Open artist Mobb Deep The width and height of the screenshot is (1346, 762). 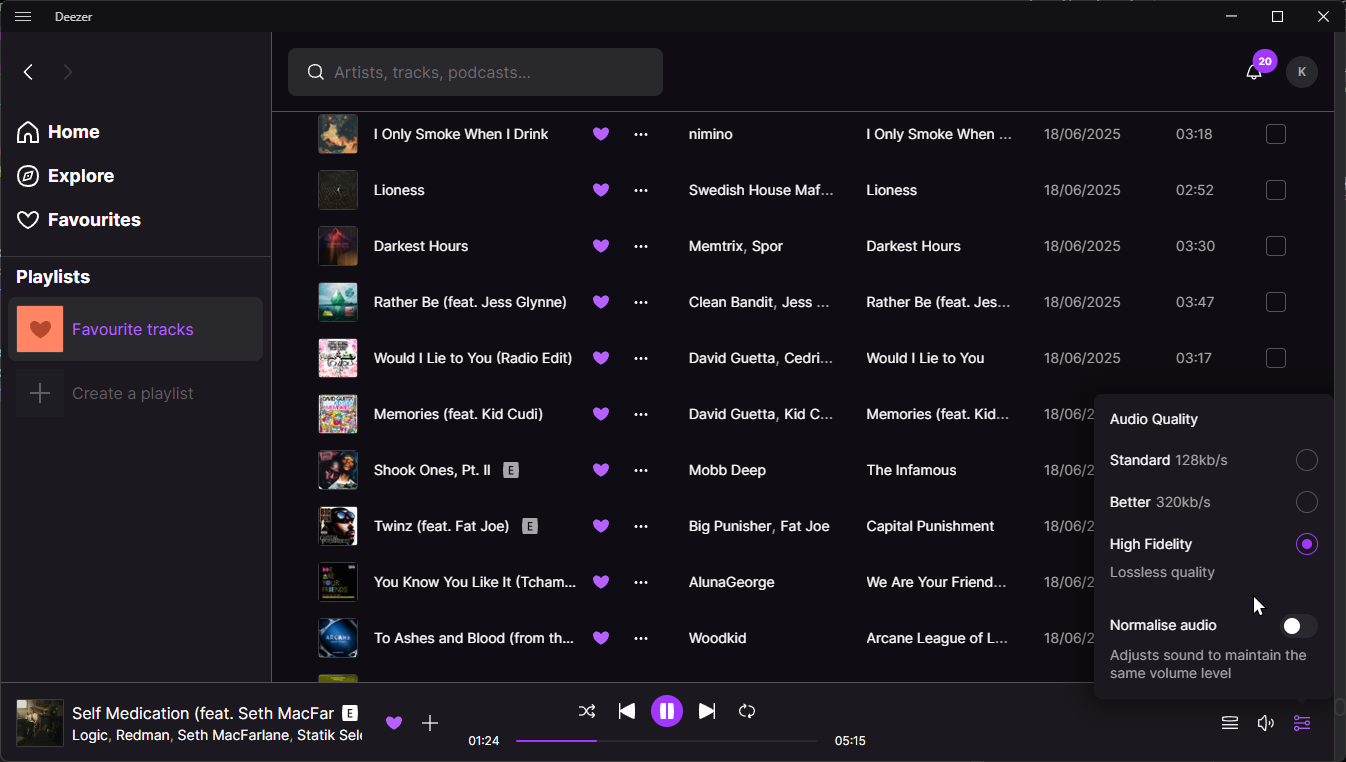point(727,470)
